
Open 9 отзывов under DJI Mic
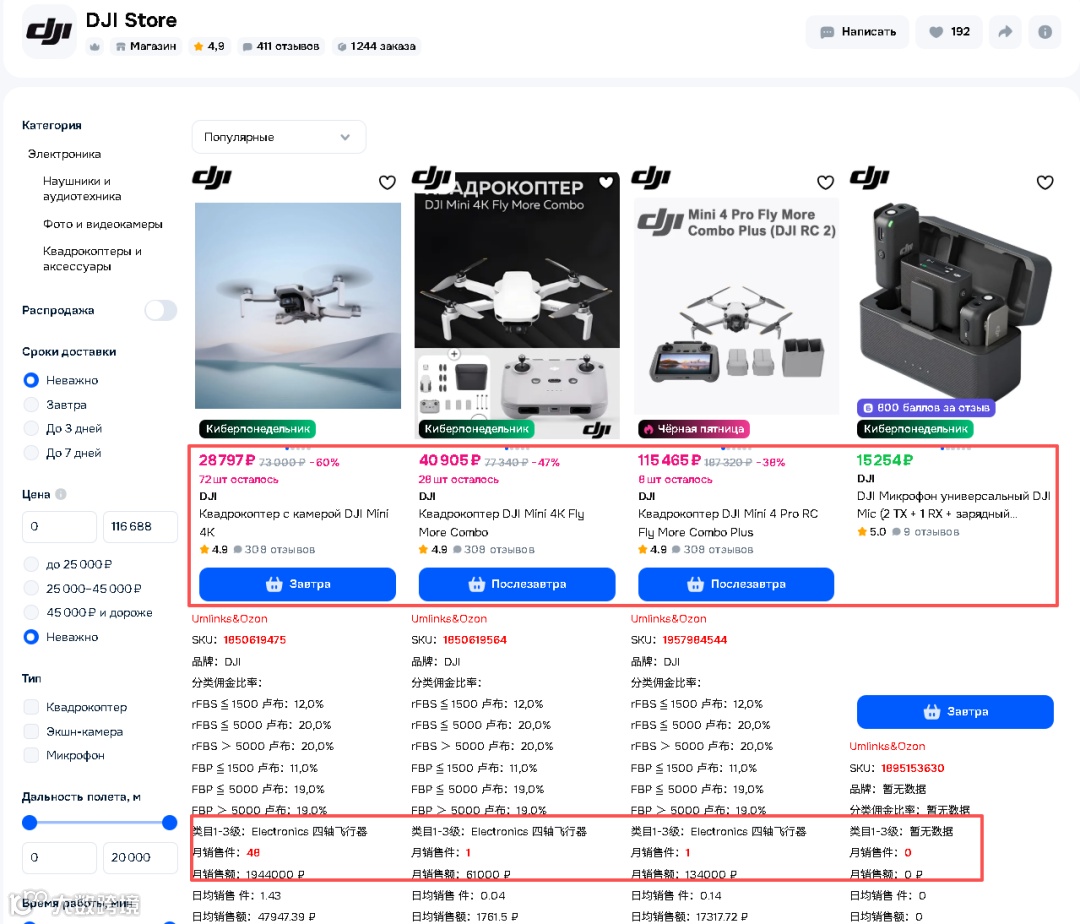[x=925, y=532]
